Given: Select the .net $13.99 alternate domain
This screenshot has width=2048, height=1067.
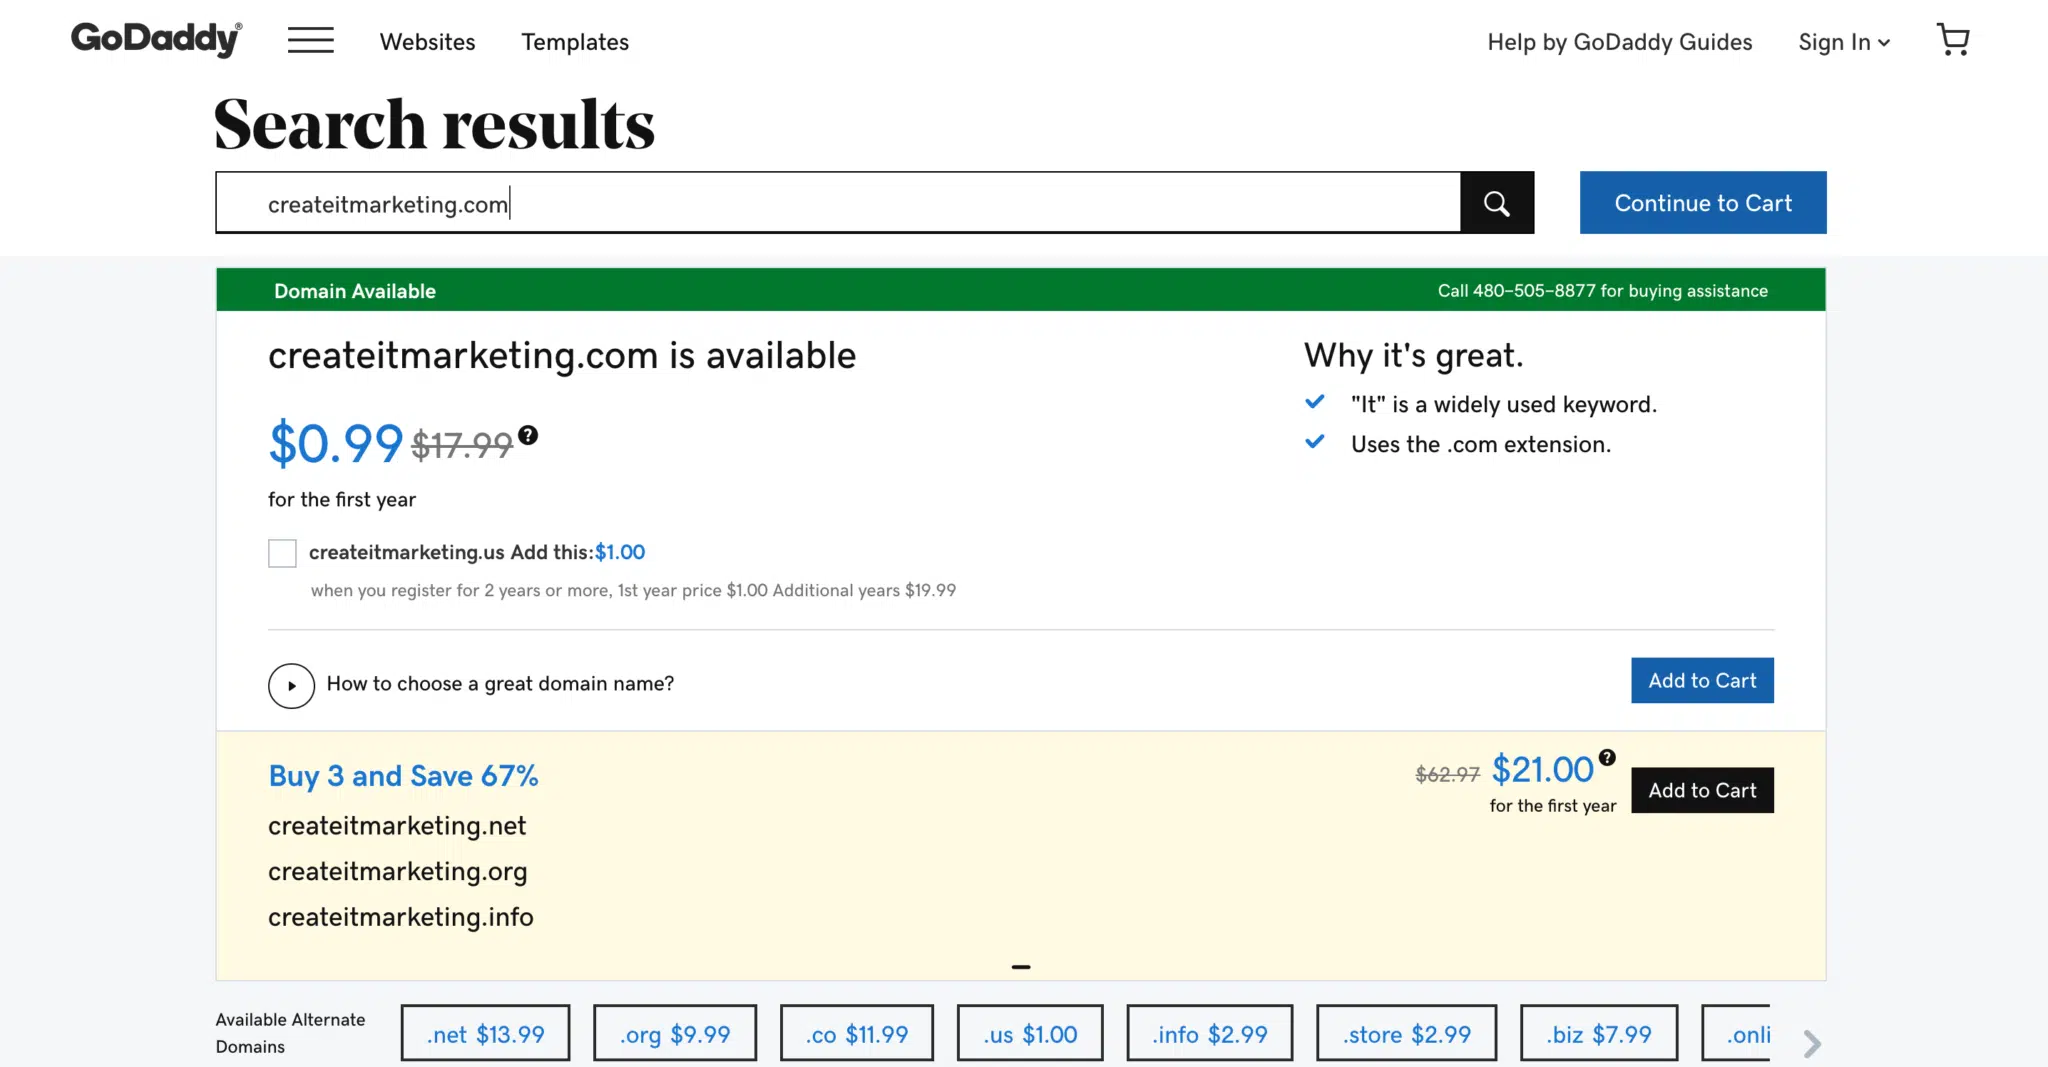Looking at the screenshot, I should (485, 1033).
